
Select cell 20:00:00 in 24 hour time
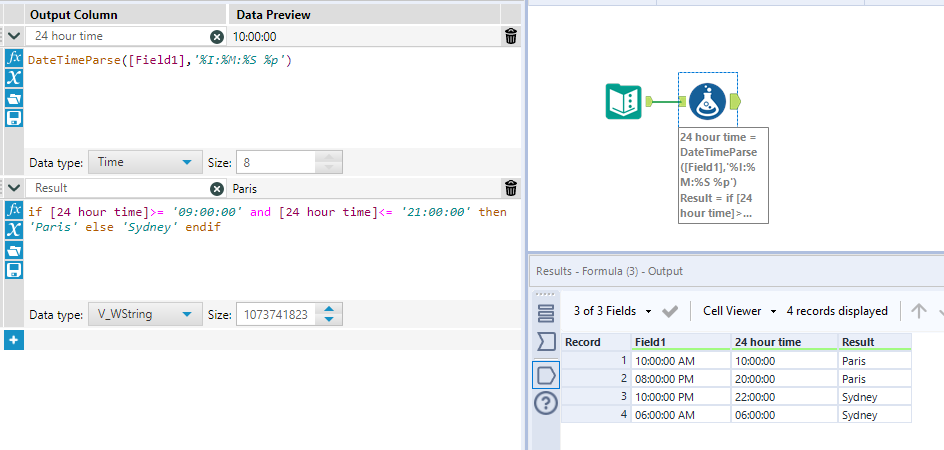pos(784,379)
